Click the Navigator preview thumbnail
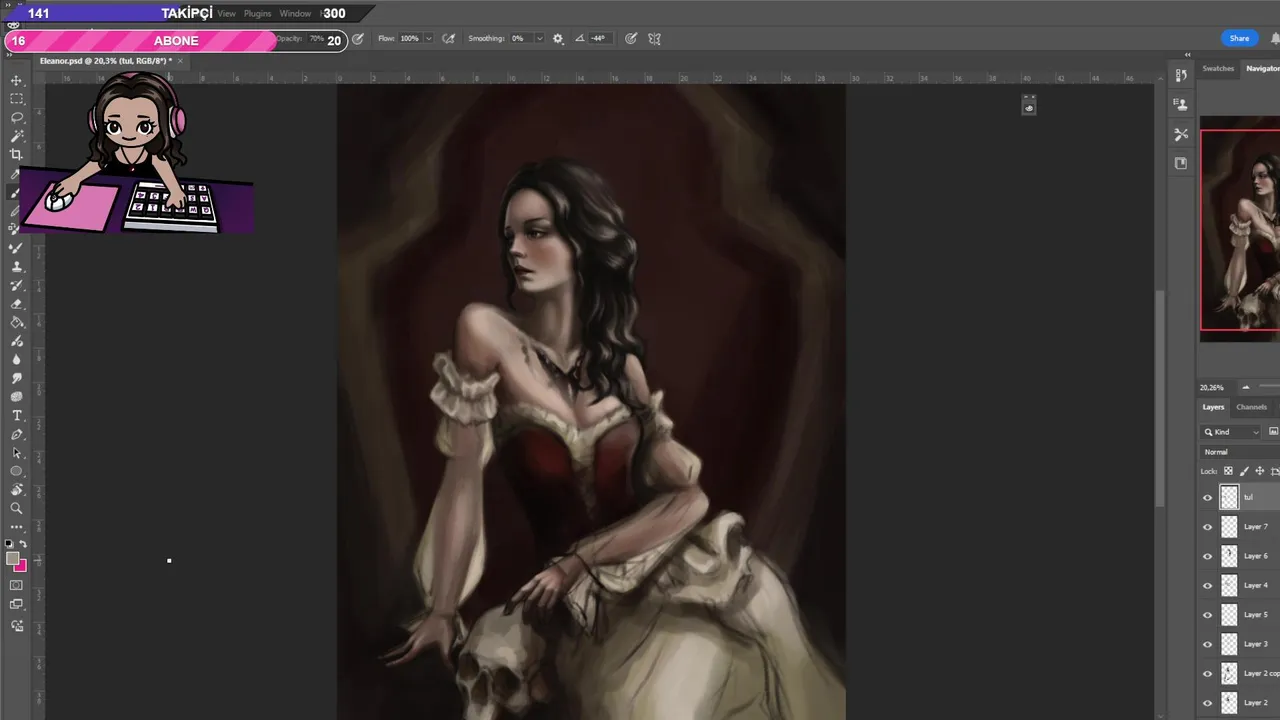 coord(1240,230)
